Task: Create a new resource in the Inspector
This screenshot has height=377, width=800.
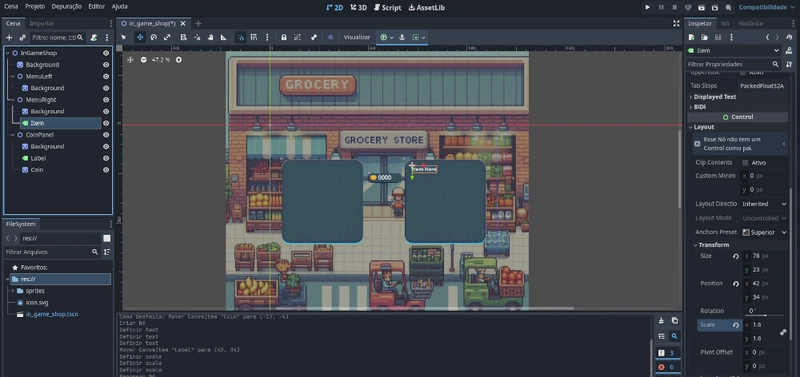Action: point(691,37)
